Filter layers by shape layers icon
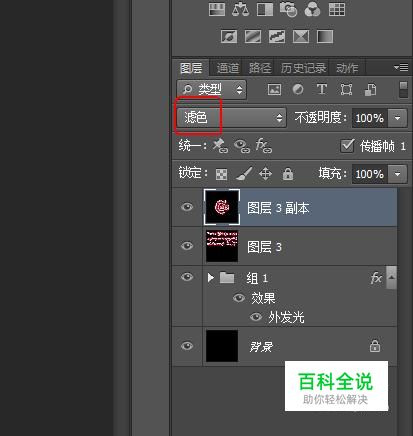 pos(346,90)
